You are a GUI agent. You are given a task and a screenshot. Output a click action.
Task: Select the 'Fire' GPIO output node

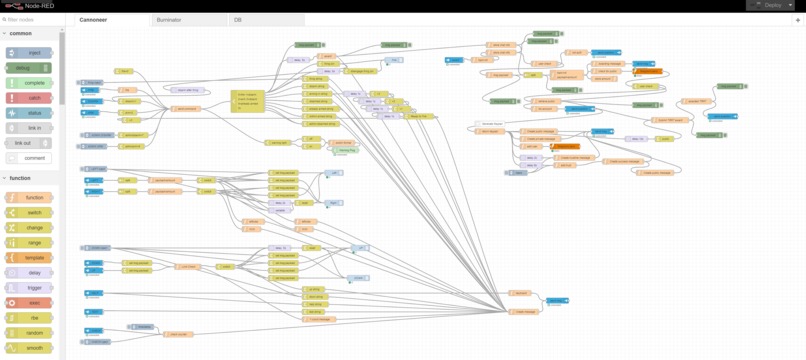click(x=394, y=60)
